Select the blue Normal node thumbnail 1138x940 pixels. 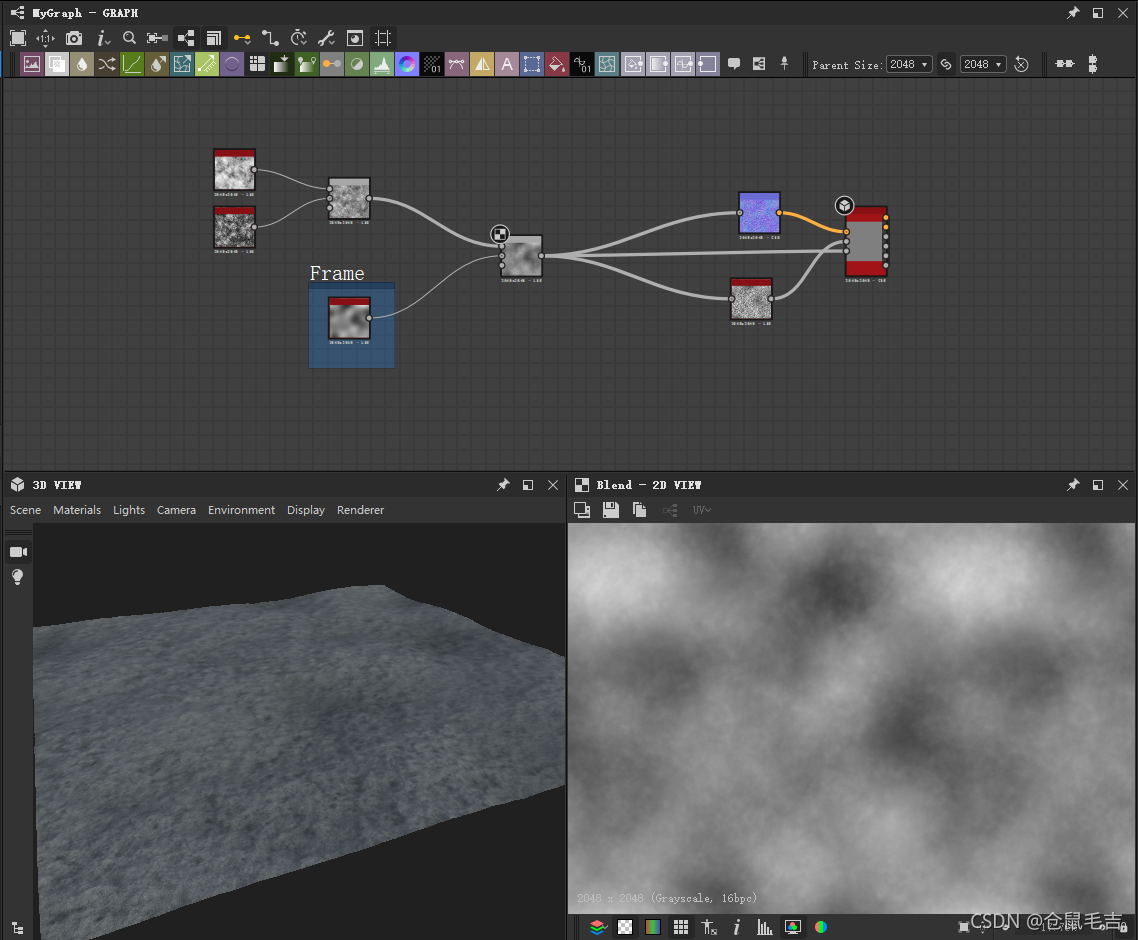coord(759,213)
